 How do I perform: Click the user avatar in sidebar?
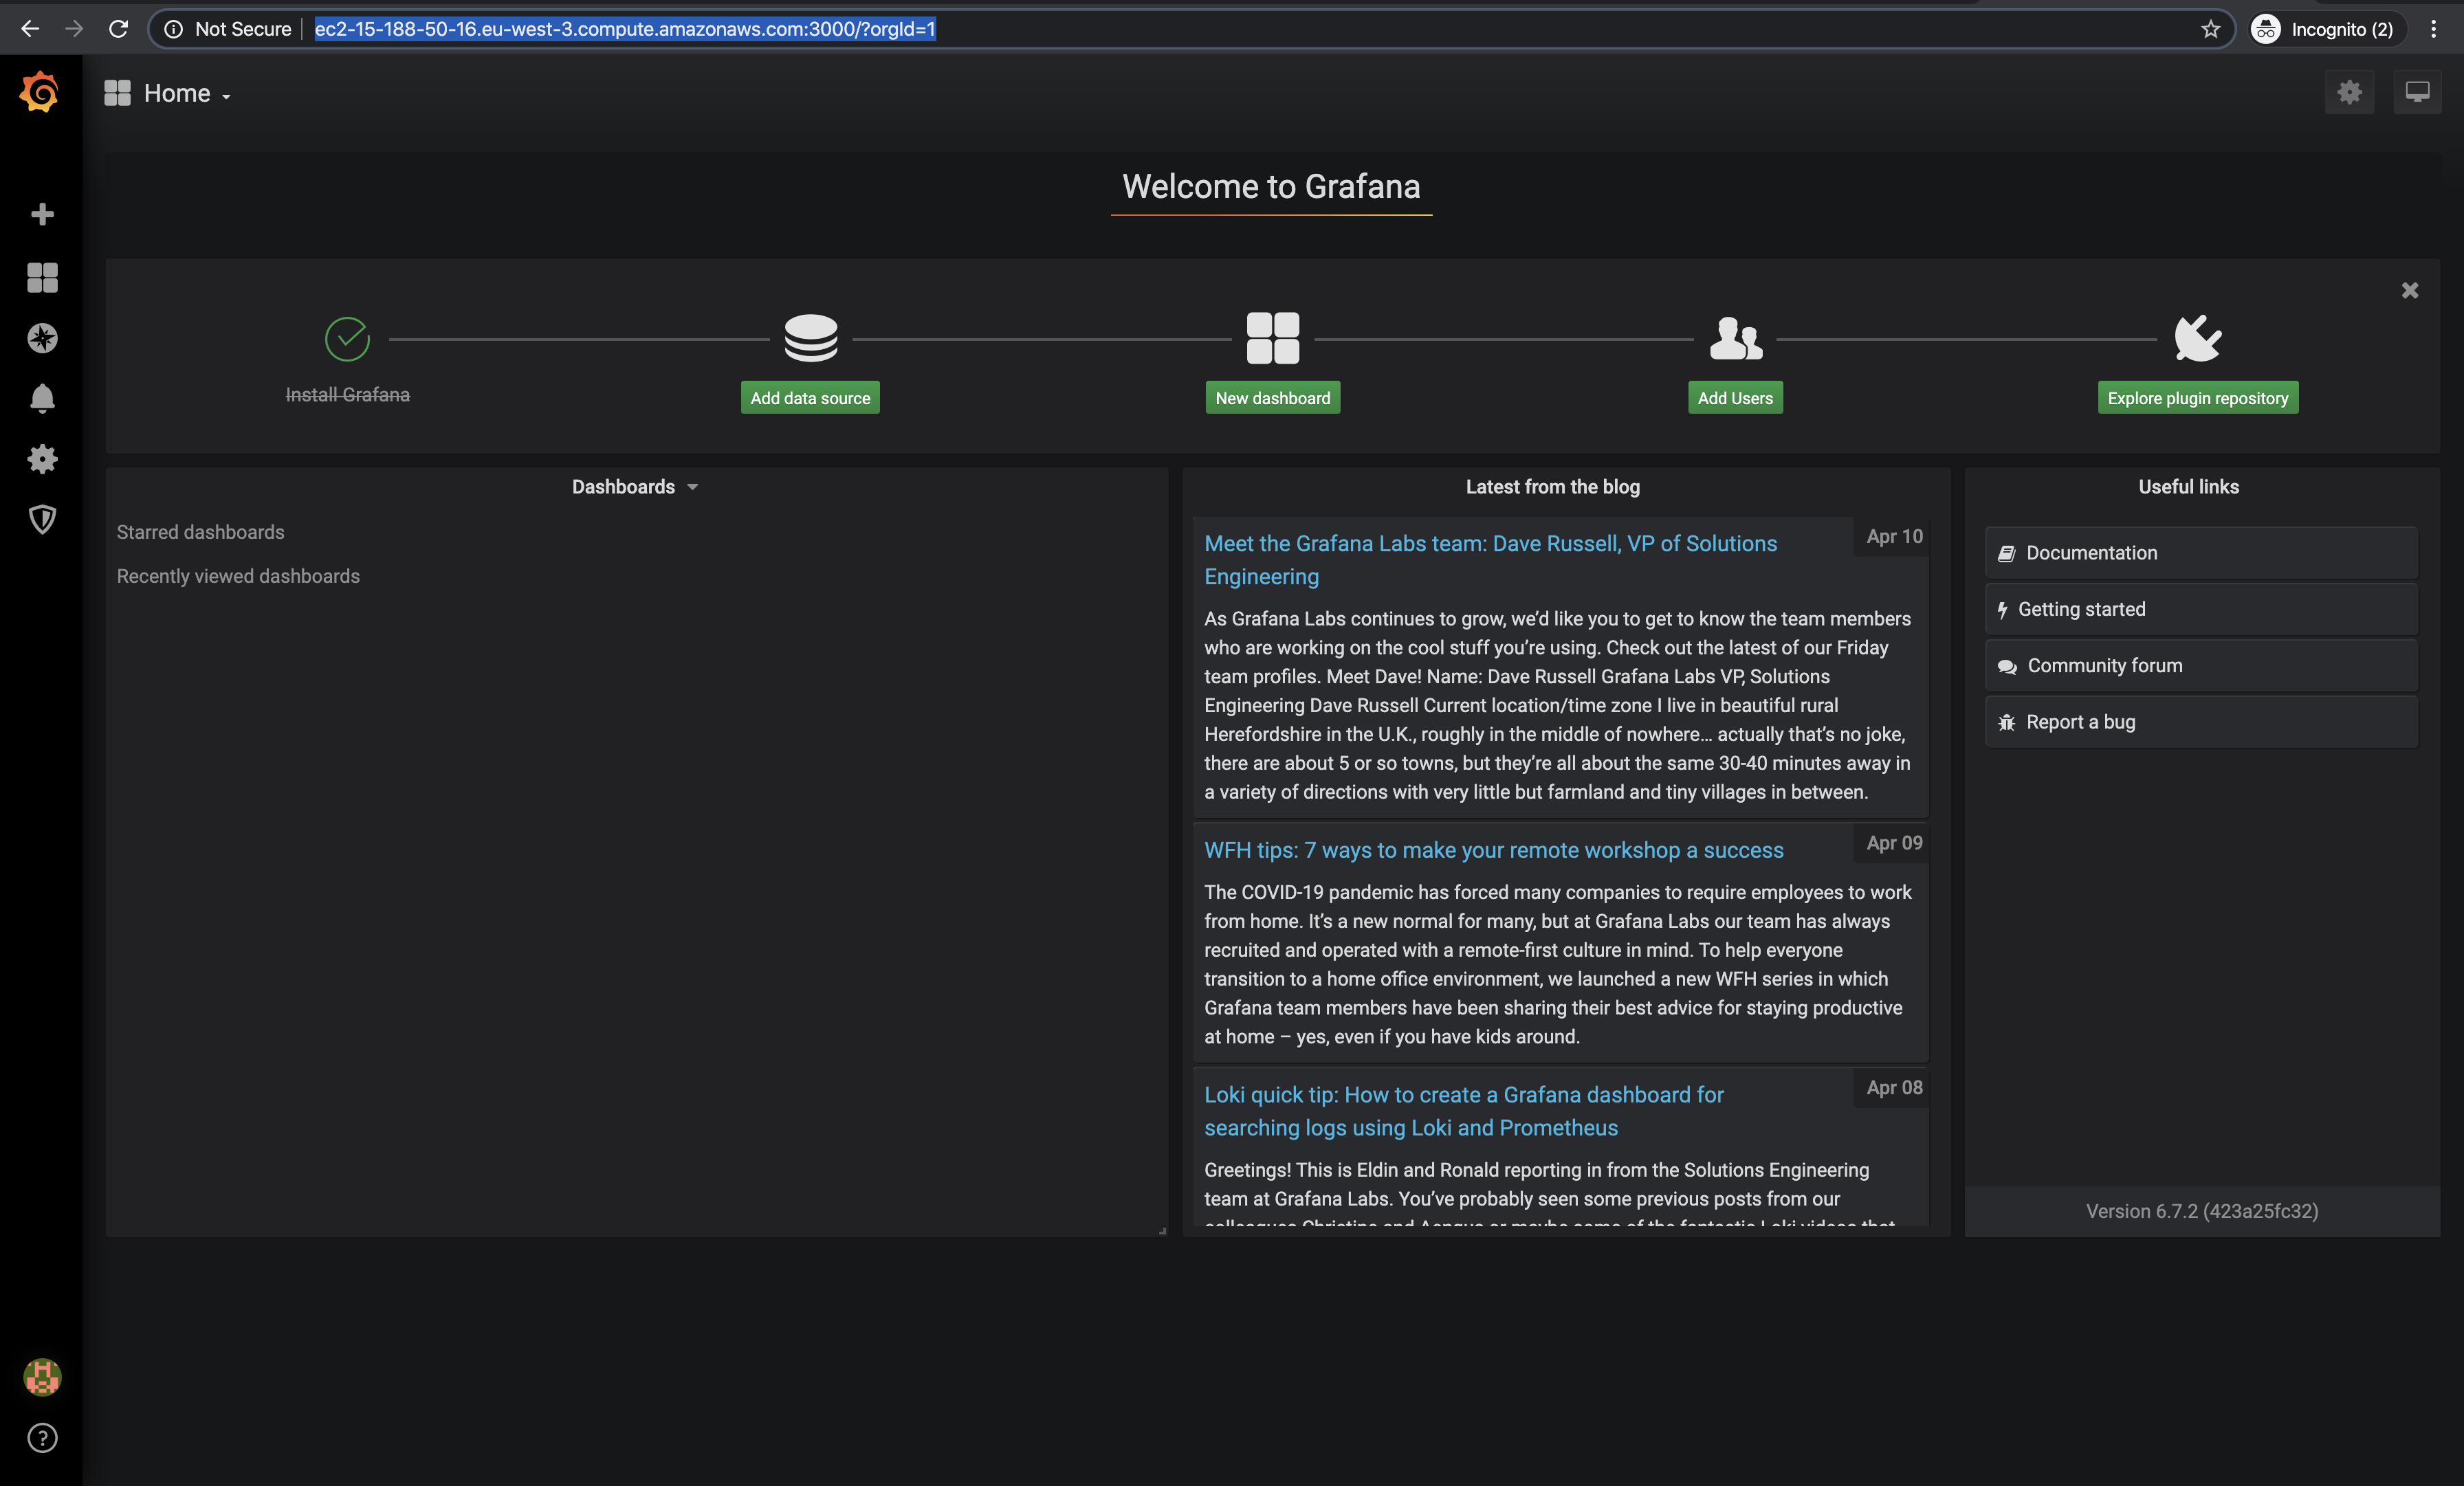tap(42, 1377)
